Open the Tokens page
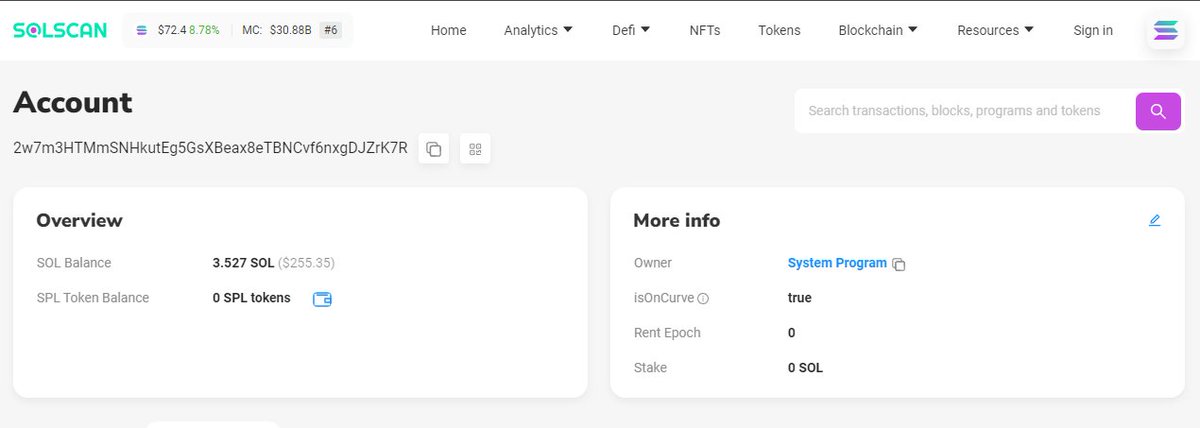 pyautogui.click(x=779, y=30)
